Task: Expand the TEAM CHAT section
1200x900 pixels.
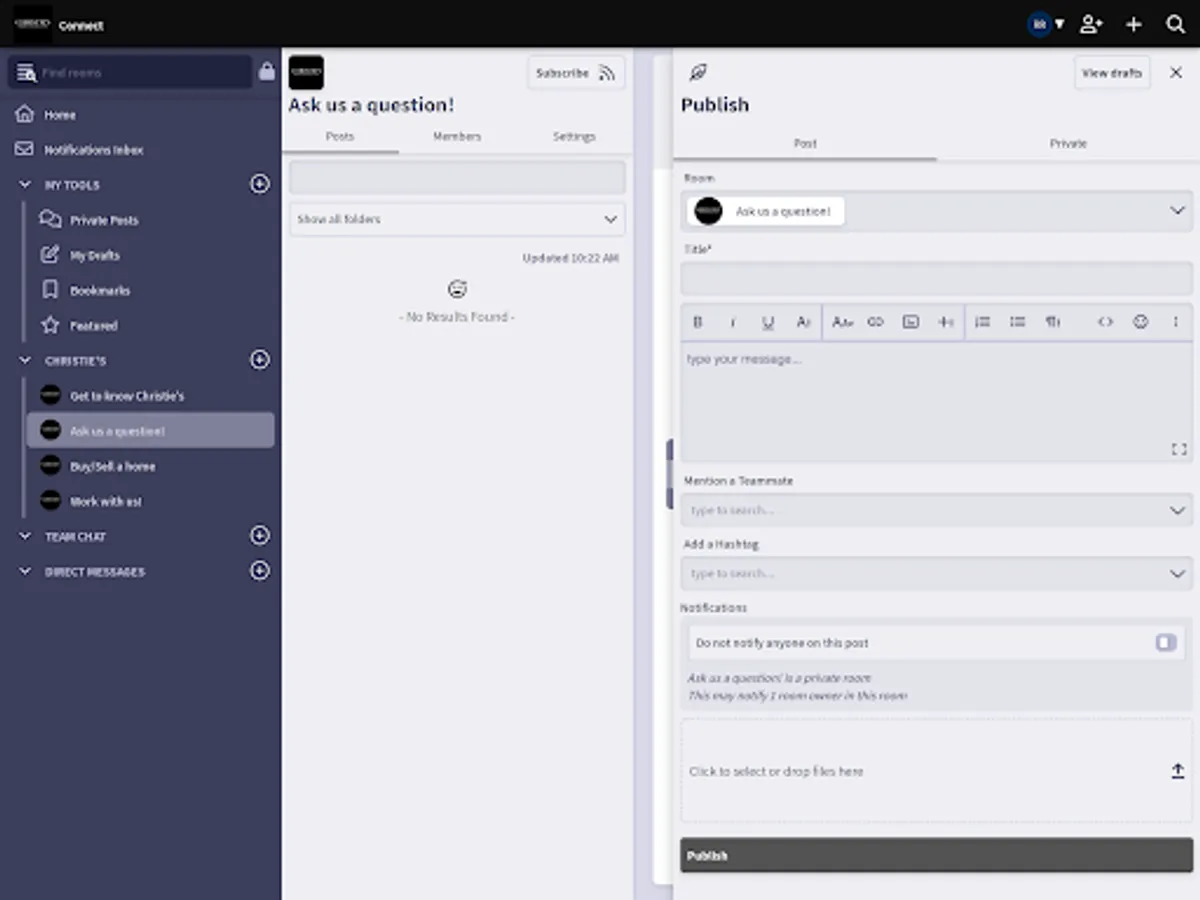Action: 25,536
